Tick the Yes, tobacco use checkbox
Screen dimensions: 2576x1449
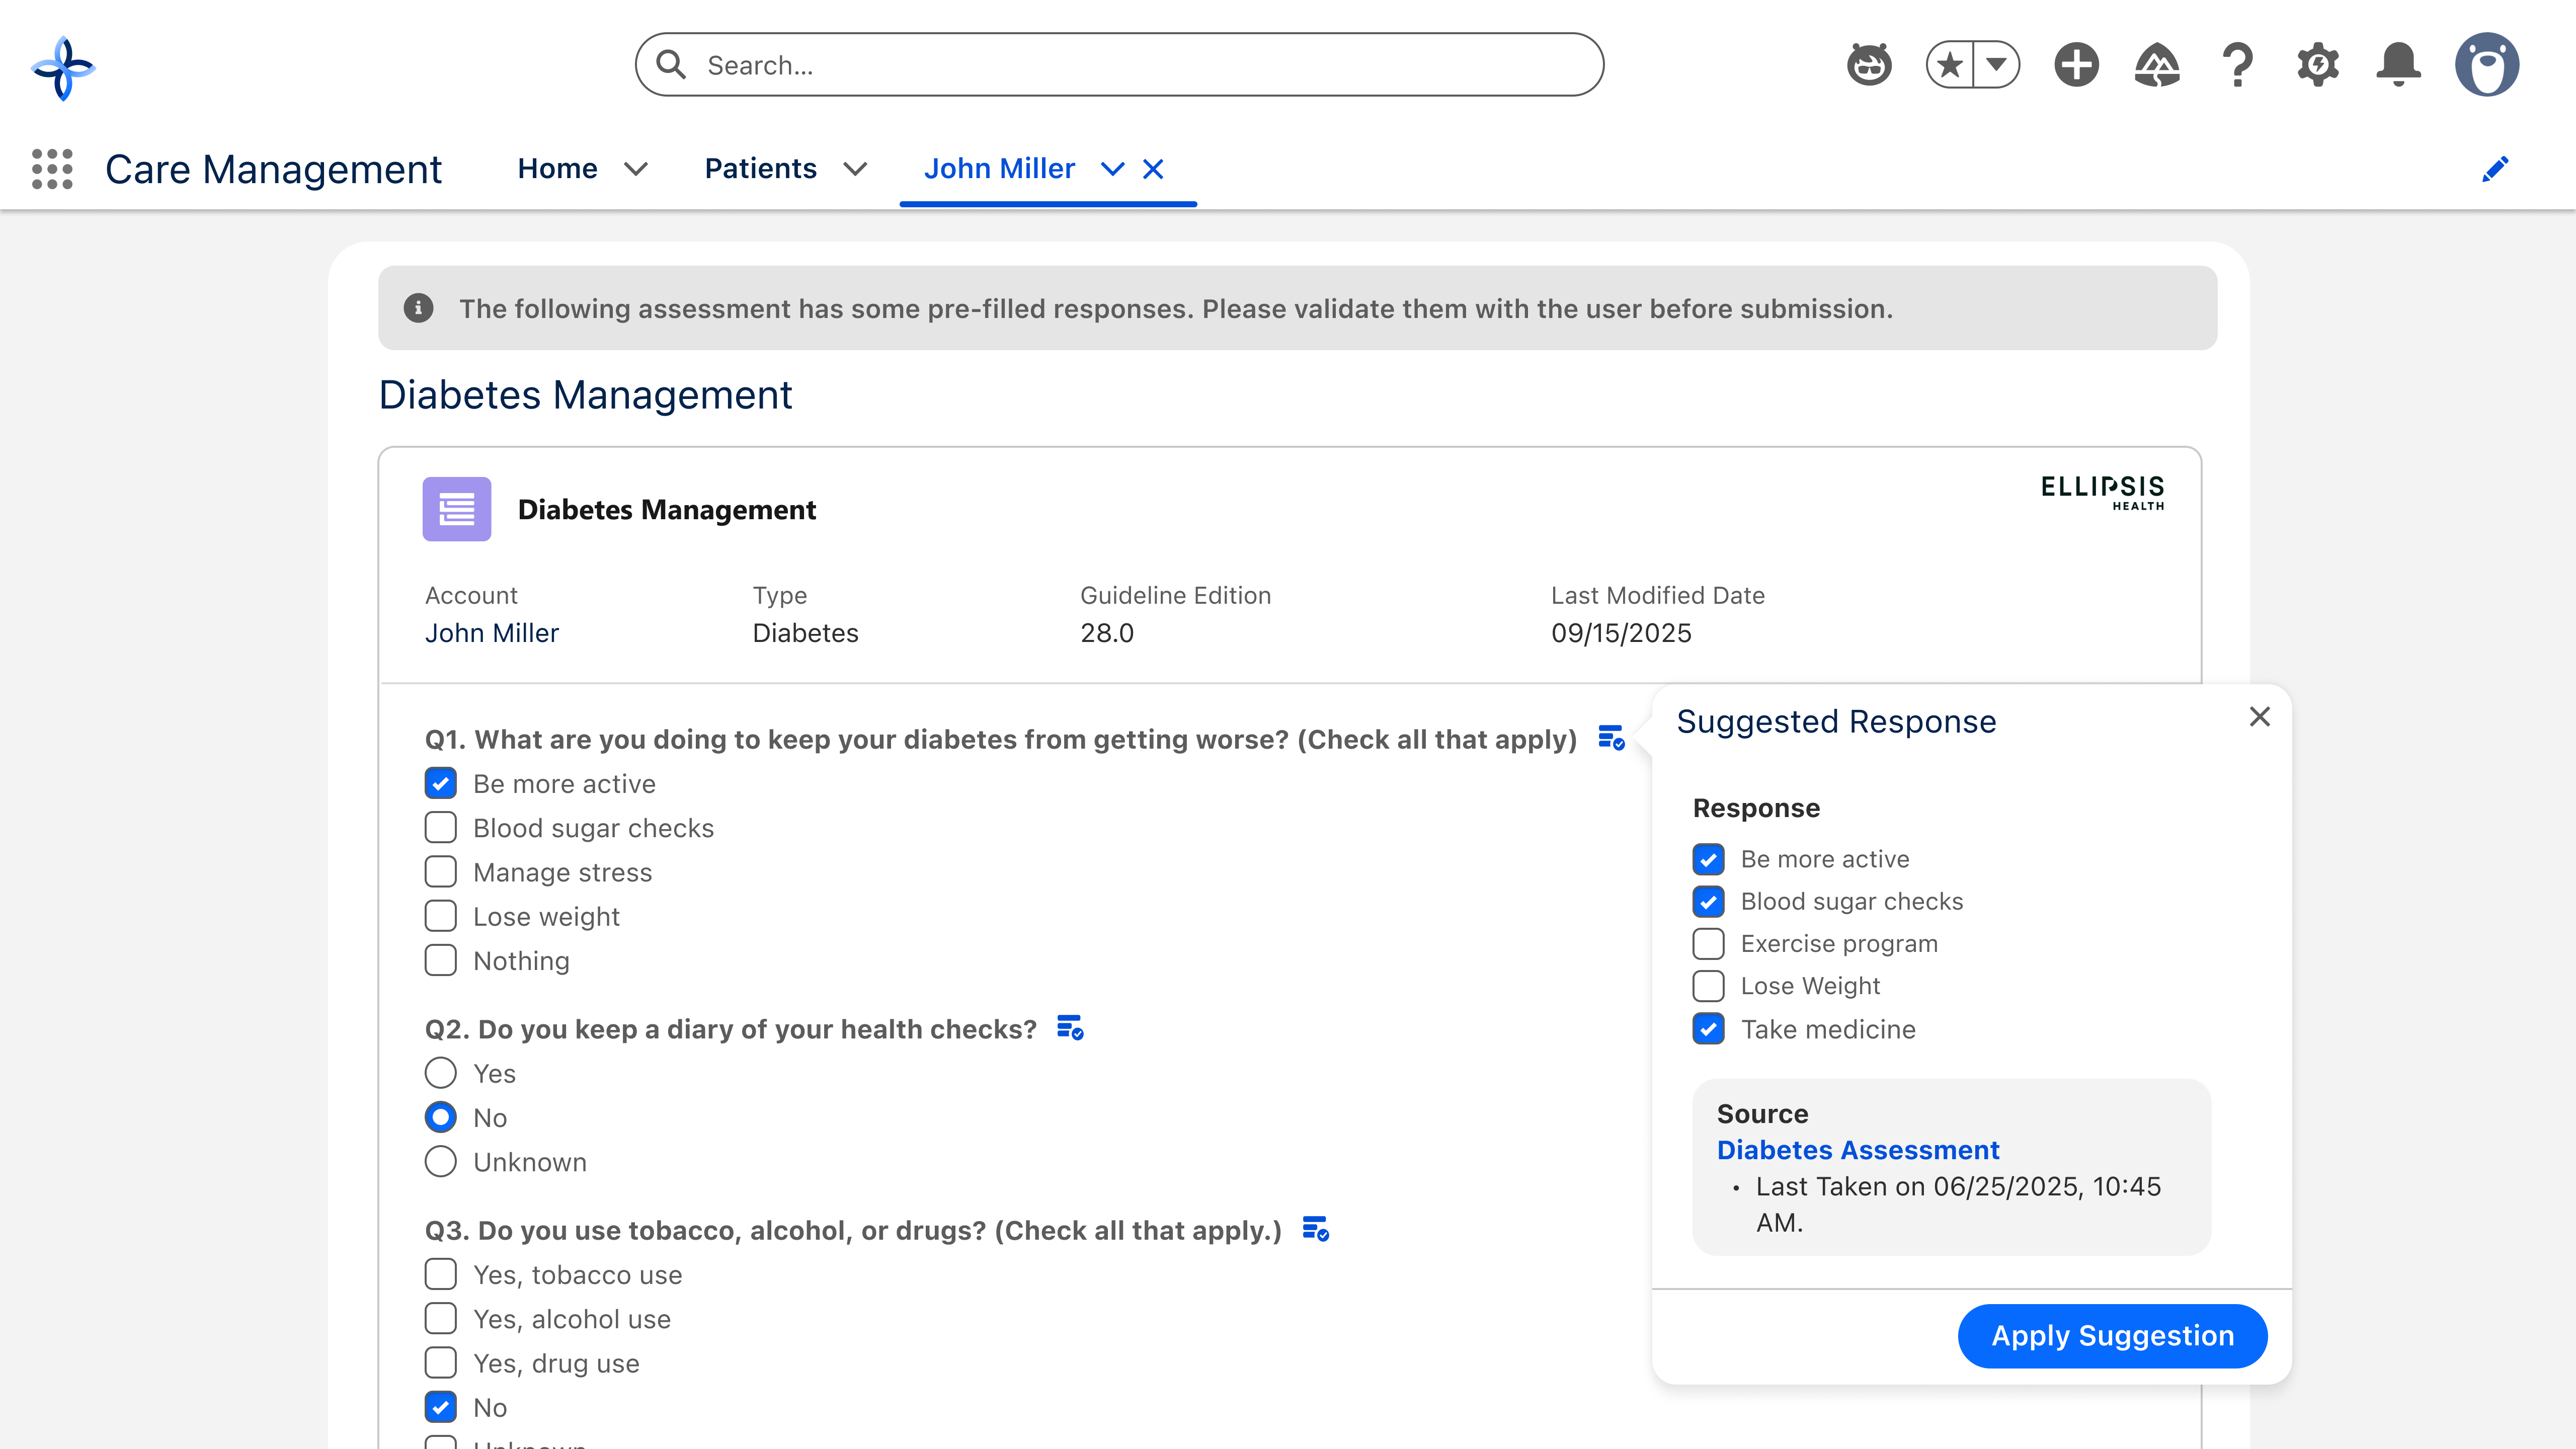441,1274
